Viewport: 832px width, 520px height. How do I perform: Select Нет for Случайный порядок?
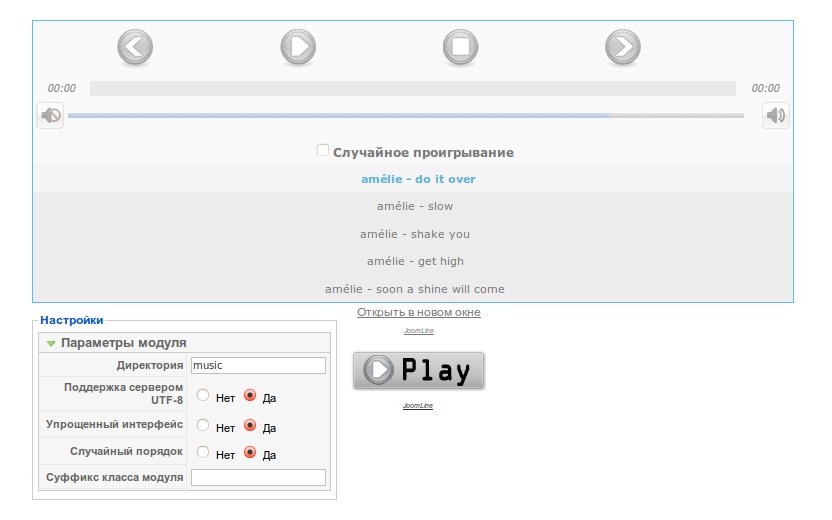(x=204, y=453)
